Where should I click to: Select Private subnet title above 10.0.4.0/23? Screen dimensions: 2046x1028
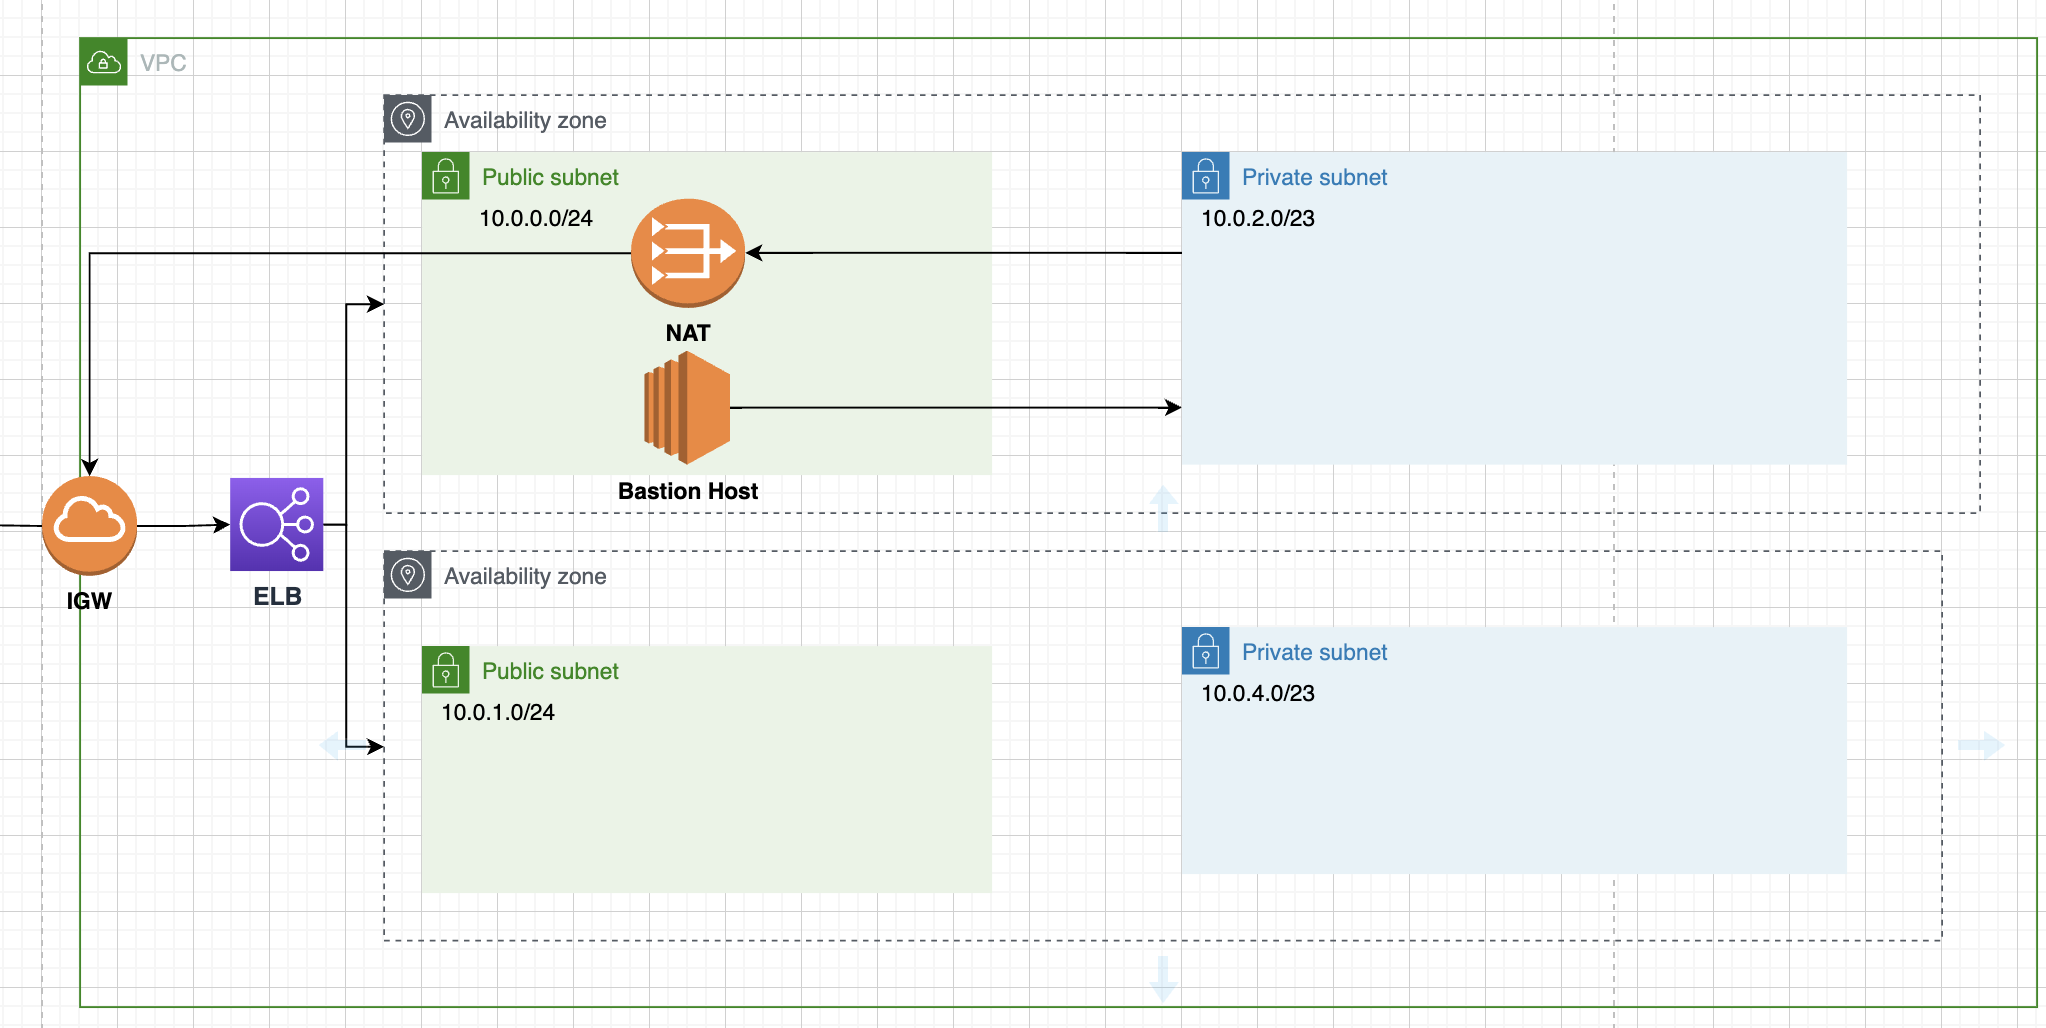point(1314,652)
